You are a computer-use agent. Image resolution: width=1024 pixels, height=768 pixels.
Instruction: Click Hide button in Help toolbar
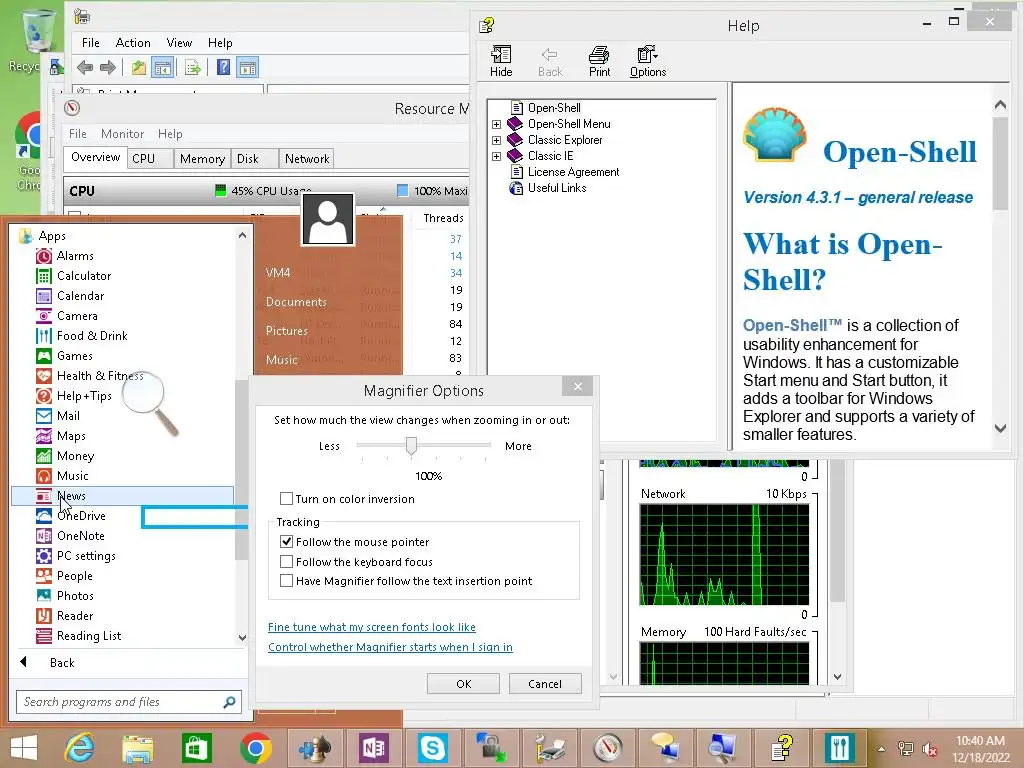pyautogui.click(x=501, y=61)
